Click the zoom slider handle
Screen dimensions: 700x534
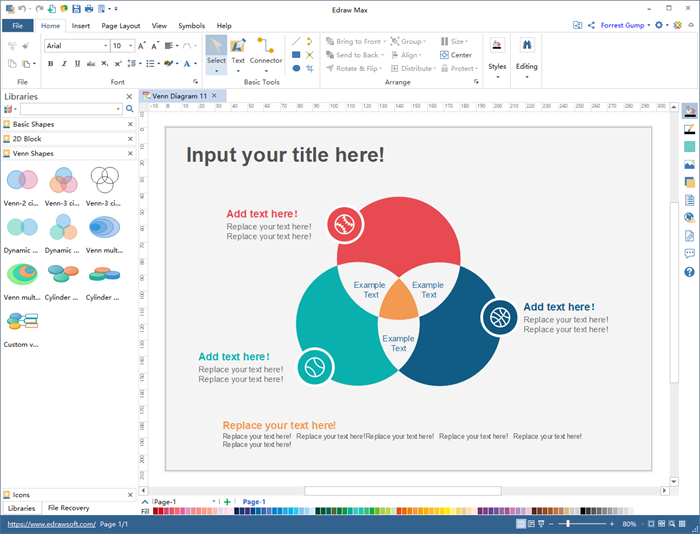[569, 524]
